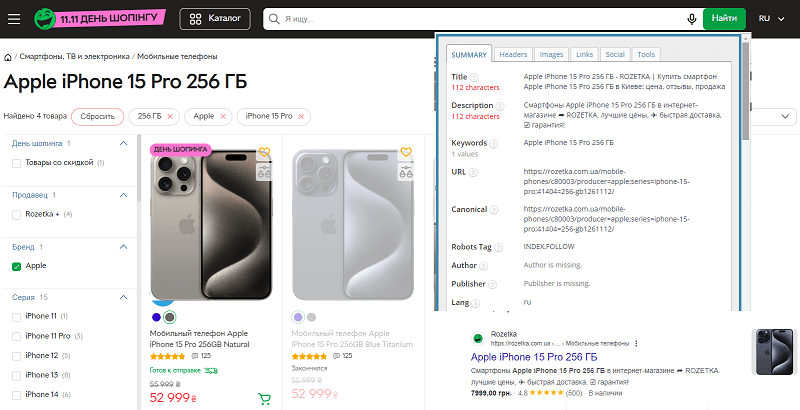
Task: Open the sorting dropdown at right
Action: click(x=772, y=117)
